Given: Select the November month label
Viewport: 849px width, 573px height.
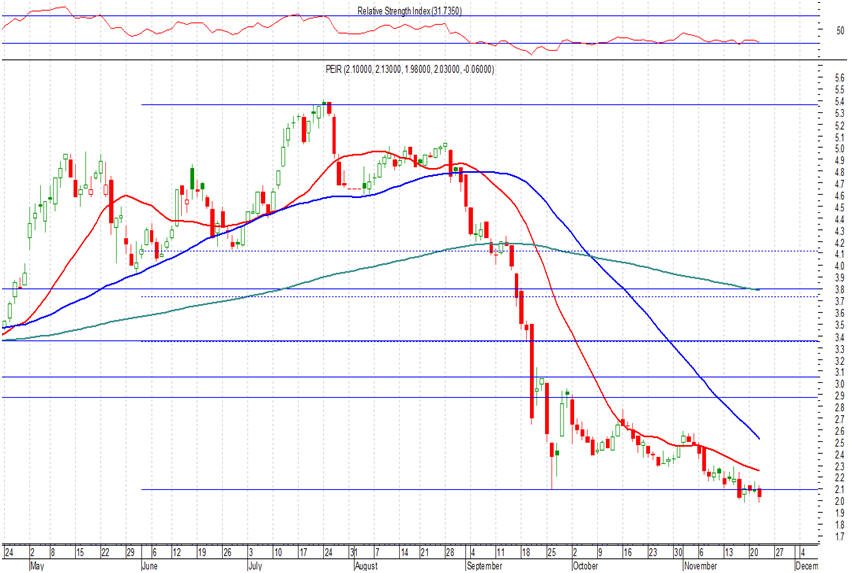Looking at the screenshot, I should click(x=701, y=565).
